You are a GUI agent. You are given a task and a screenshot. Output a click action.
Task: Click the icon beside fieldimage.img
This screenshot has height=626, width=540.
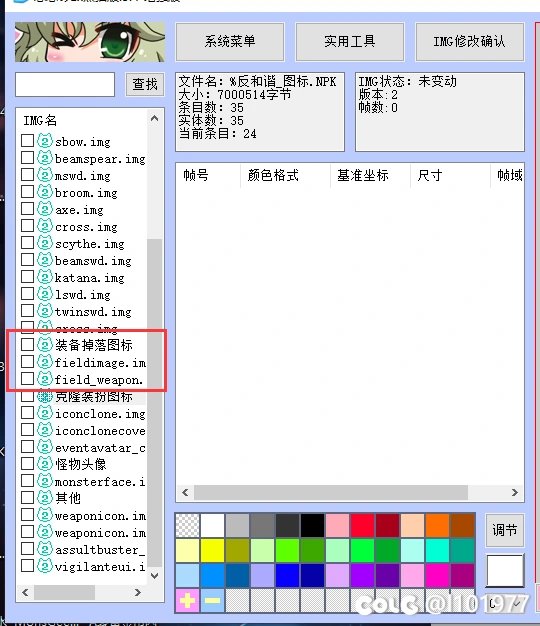[x=45, y=362]
